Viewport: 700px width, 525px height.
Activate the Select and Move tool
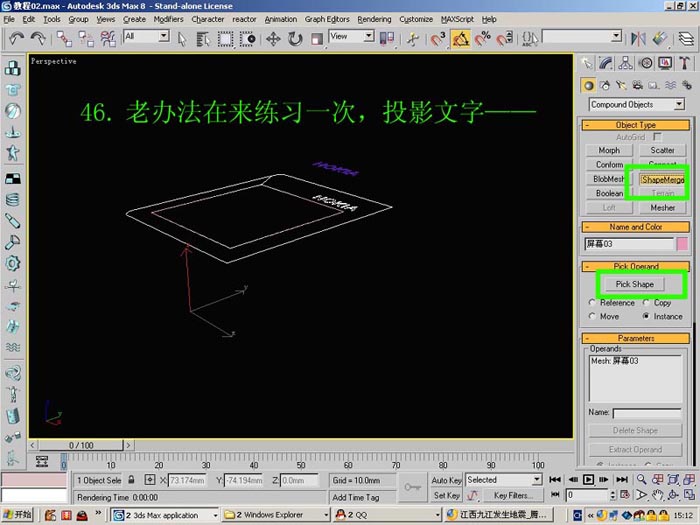pos(273,39)
